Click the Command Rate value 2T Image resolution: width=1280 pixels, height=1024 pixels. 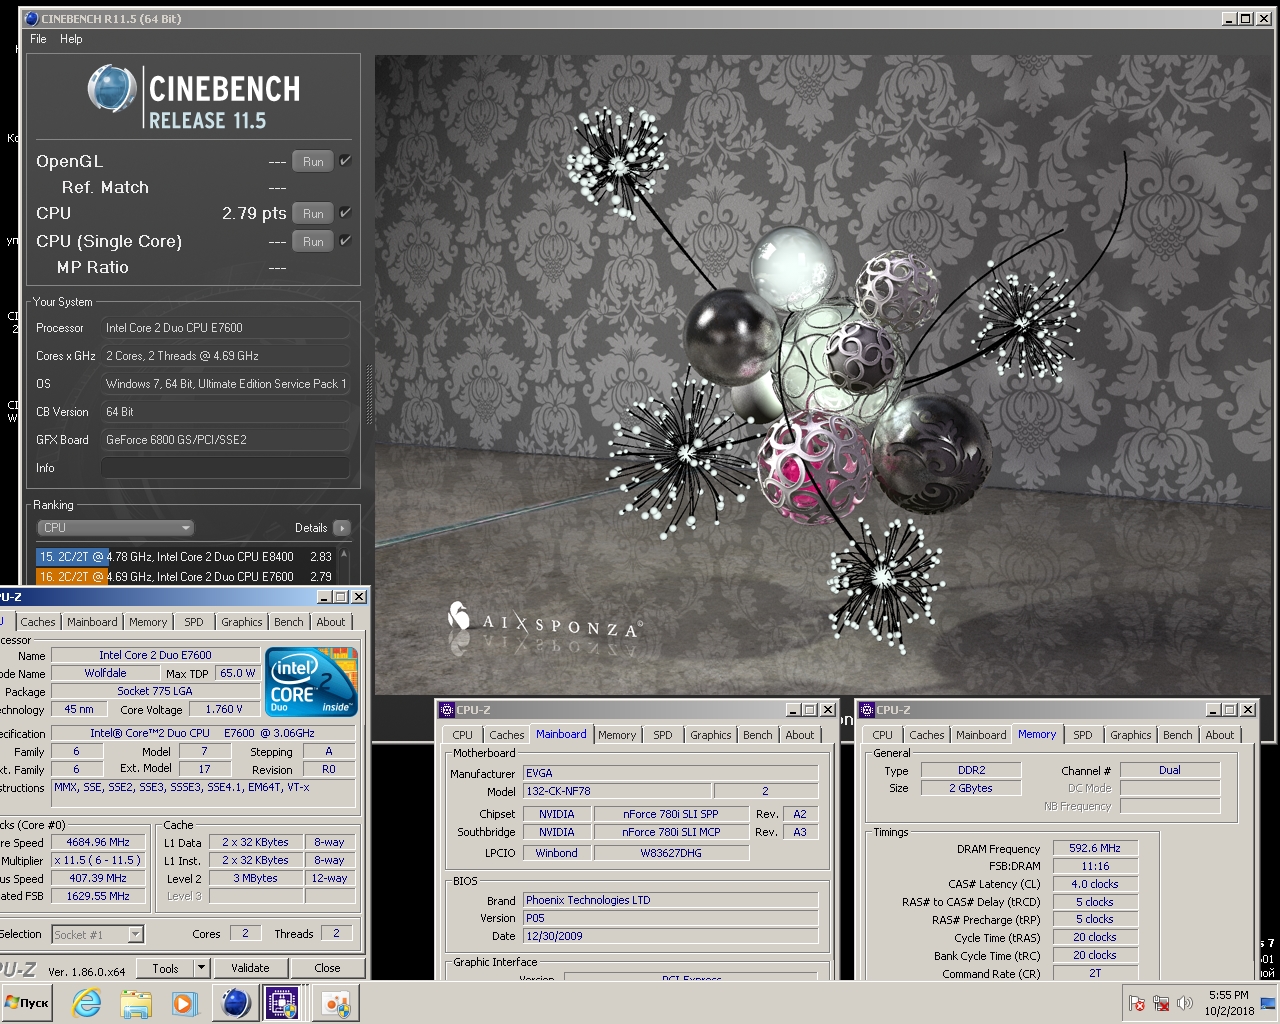1095,973
